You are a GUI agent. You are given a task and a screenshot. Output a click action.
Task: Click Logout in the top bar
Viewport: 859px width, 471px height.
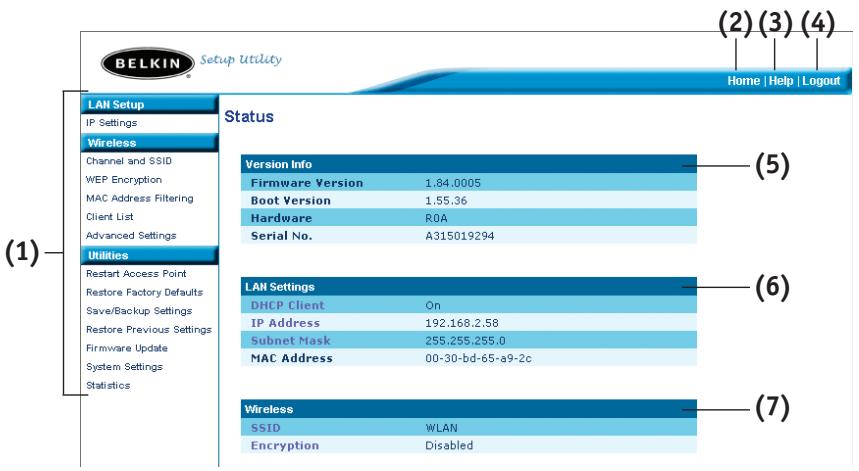[821, 81]
